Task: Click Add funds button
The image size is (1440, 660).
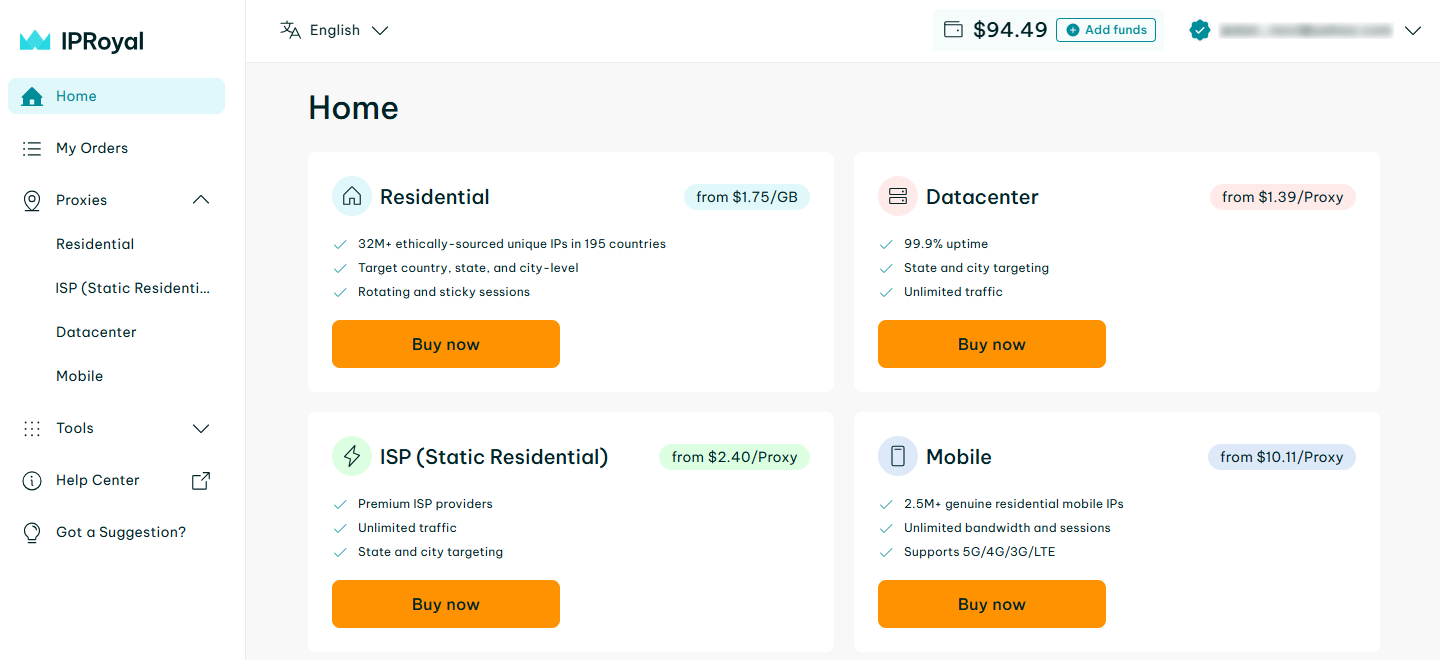Action: (1106, 30)
